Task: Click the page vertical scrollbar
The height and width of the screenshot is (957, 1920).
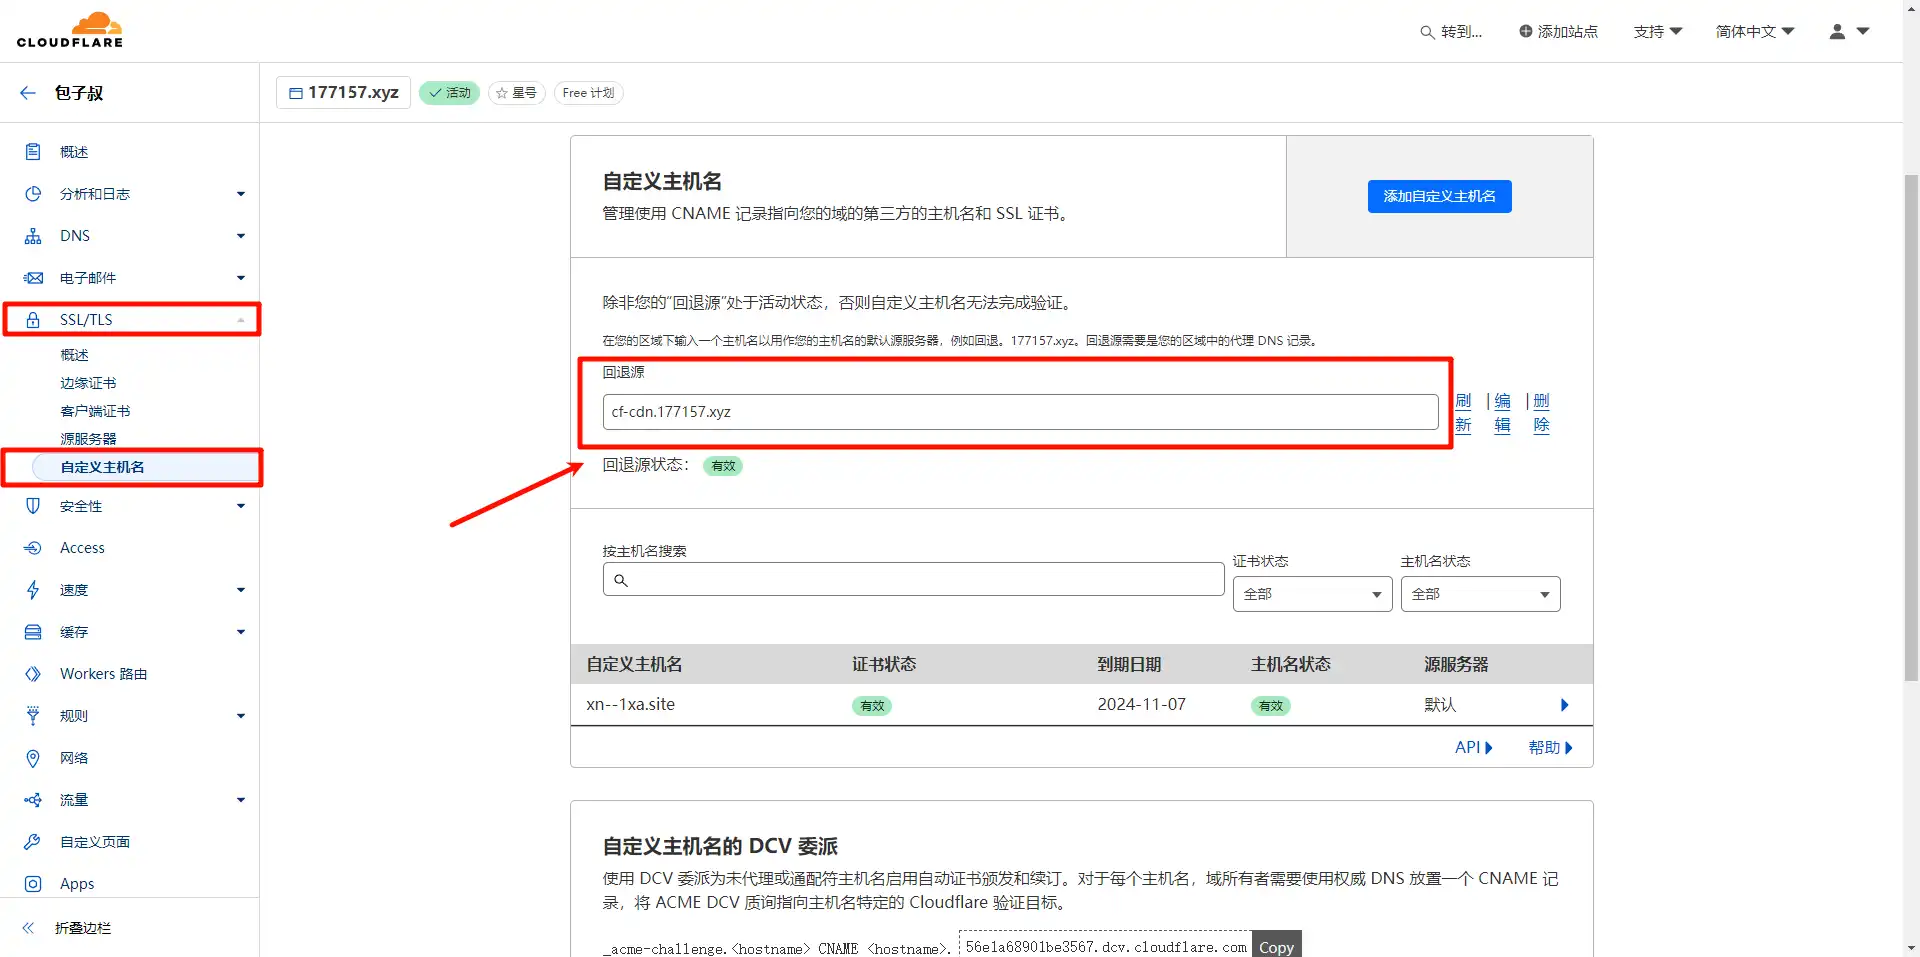Action: pyautogui.click(x=1911, y=428)
